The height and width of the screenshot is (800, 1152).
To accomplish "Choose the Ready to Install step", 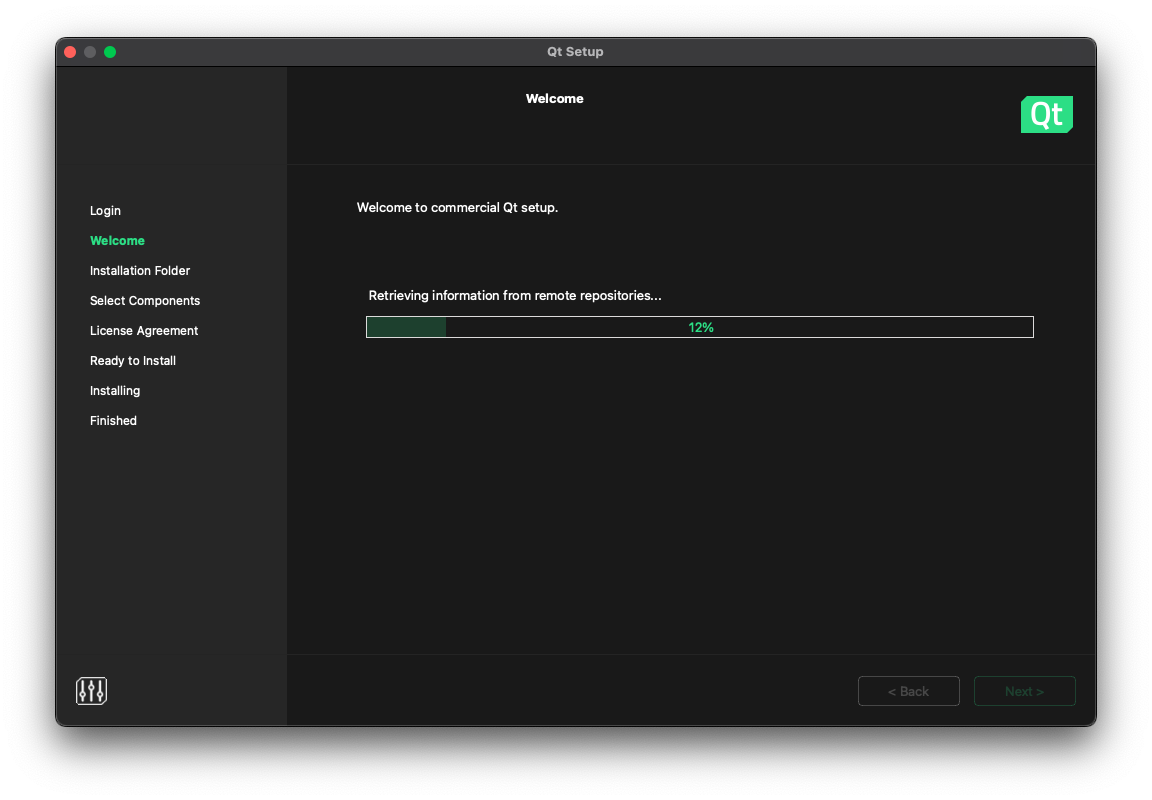I will coord(133,361).
